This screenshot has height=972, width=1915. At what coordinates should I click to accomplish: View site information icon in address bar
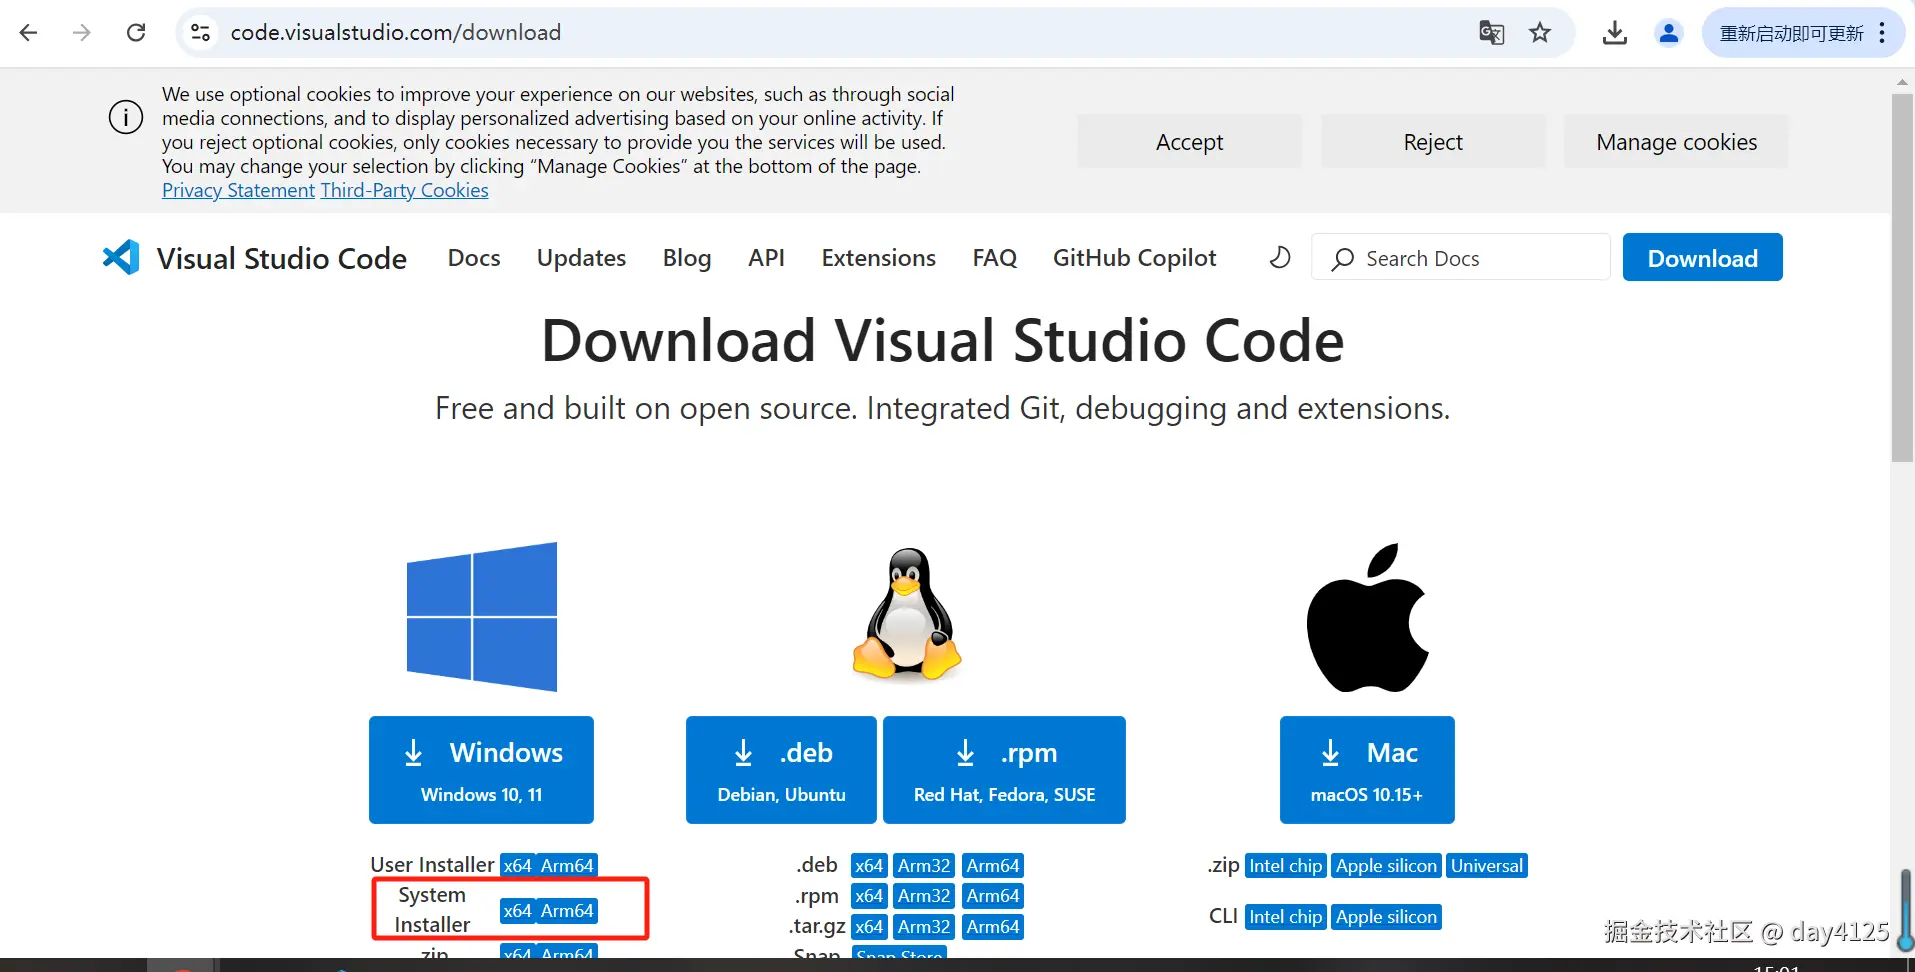click(x=201, y=33)
